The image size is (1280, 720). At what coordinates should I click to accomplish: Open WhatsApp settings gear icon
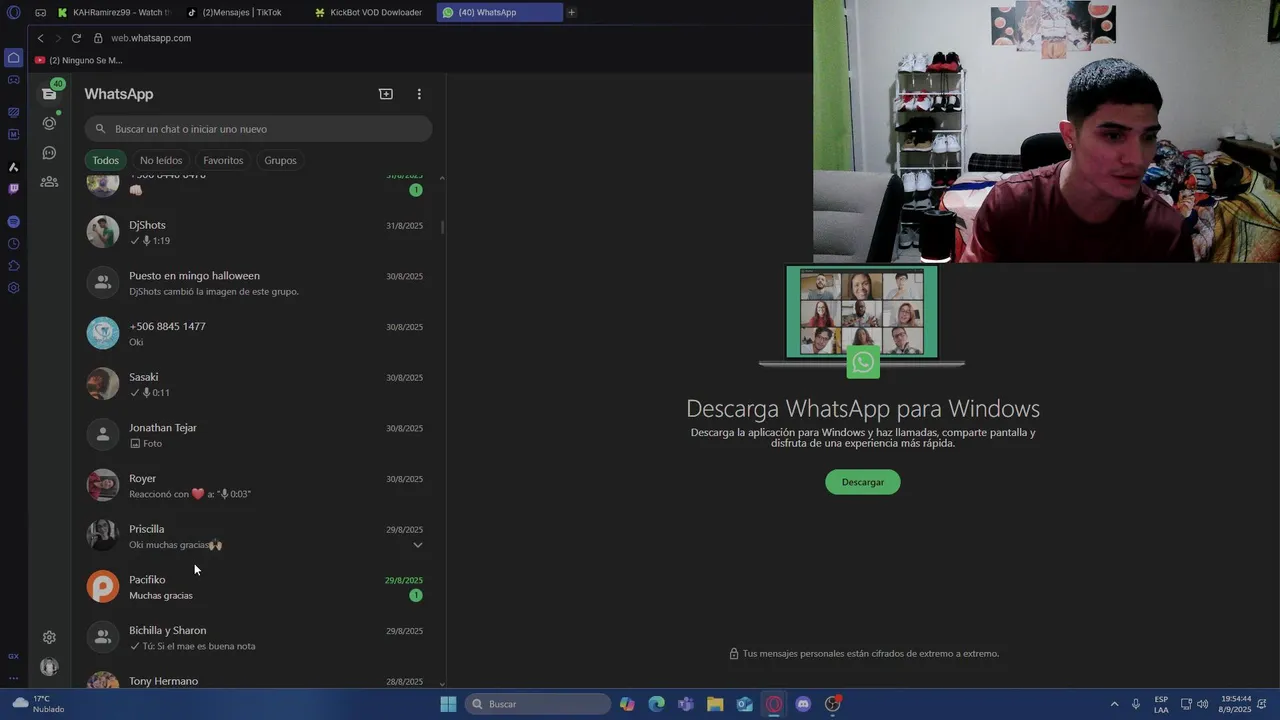[x=49, y=637]
